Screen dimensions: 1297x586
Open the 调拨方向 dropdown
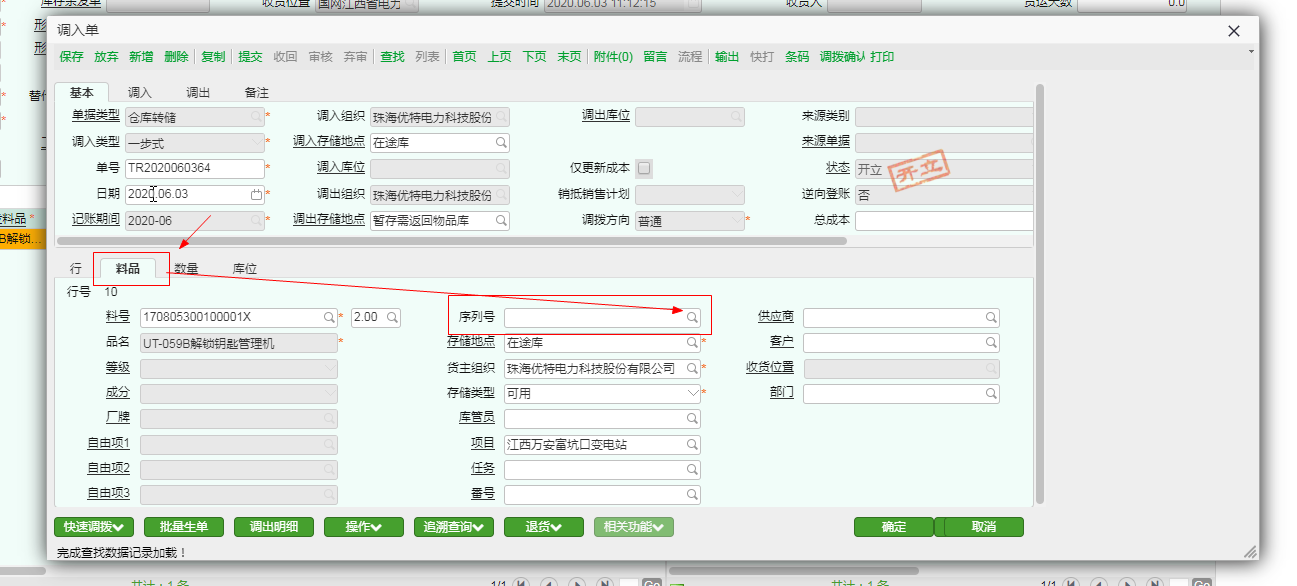pyautogui.click(x=736, y=220)
